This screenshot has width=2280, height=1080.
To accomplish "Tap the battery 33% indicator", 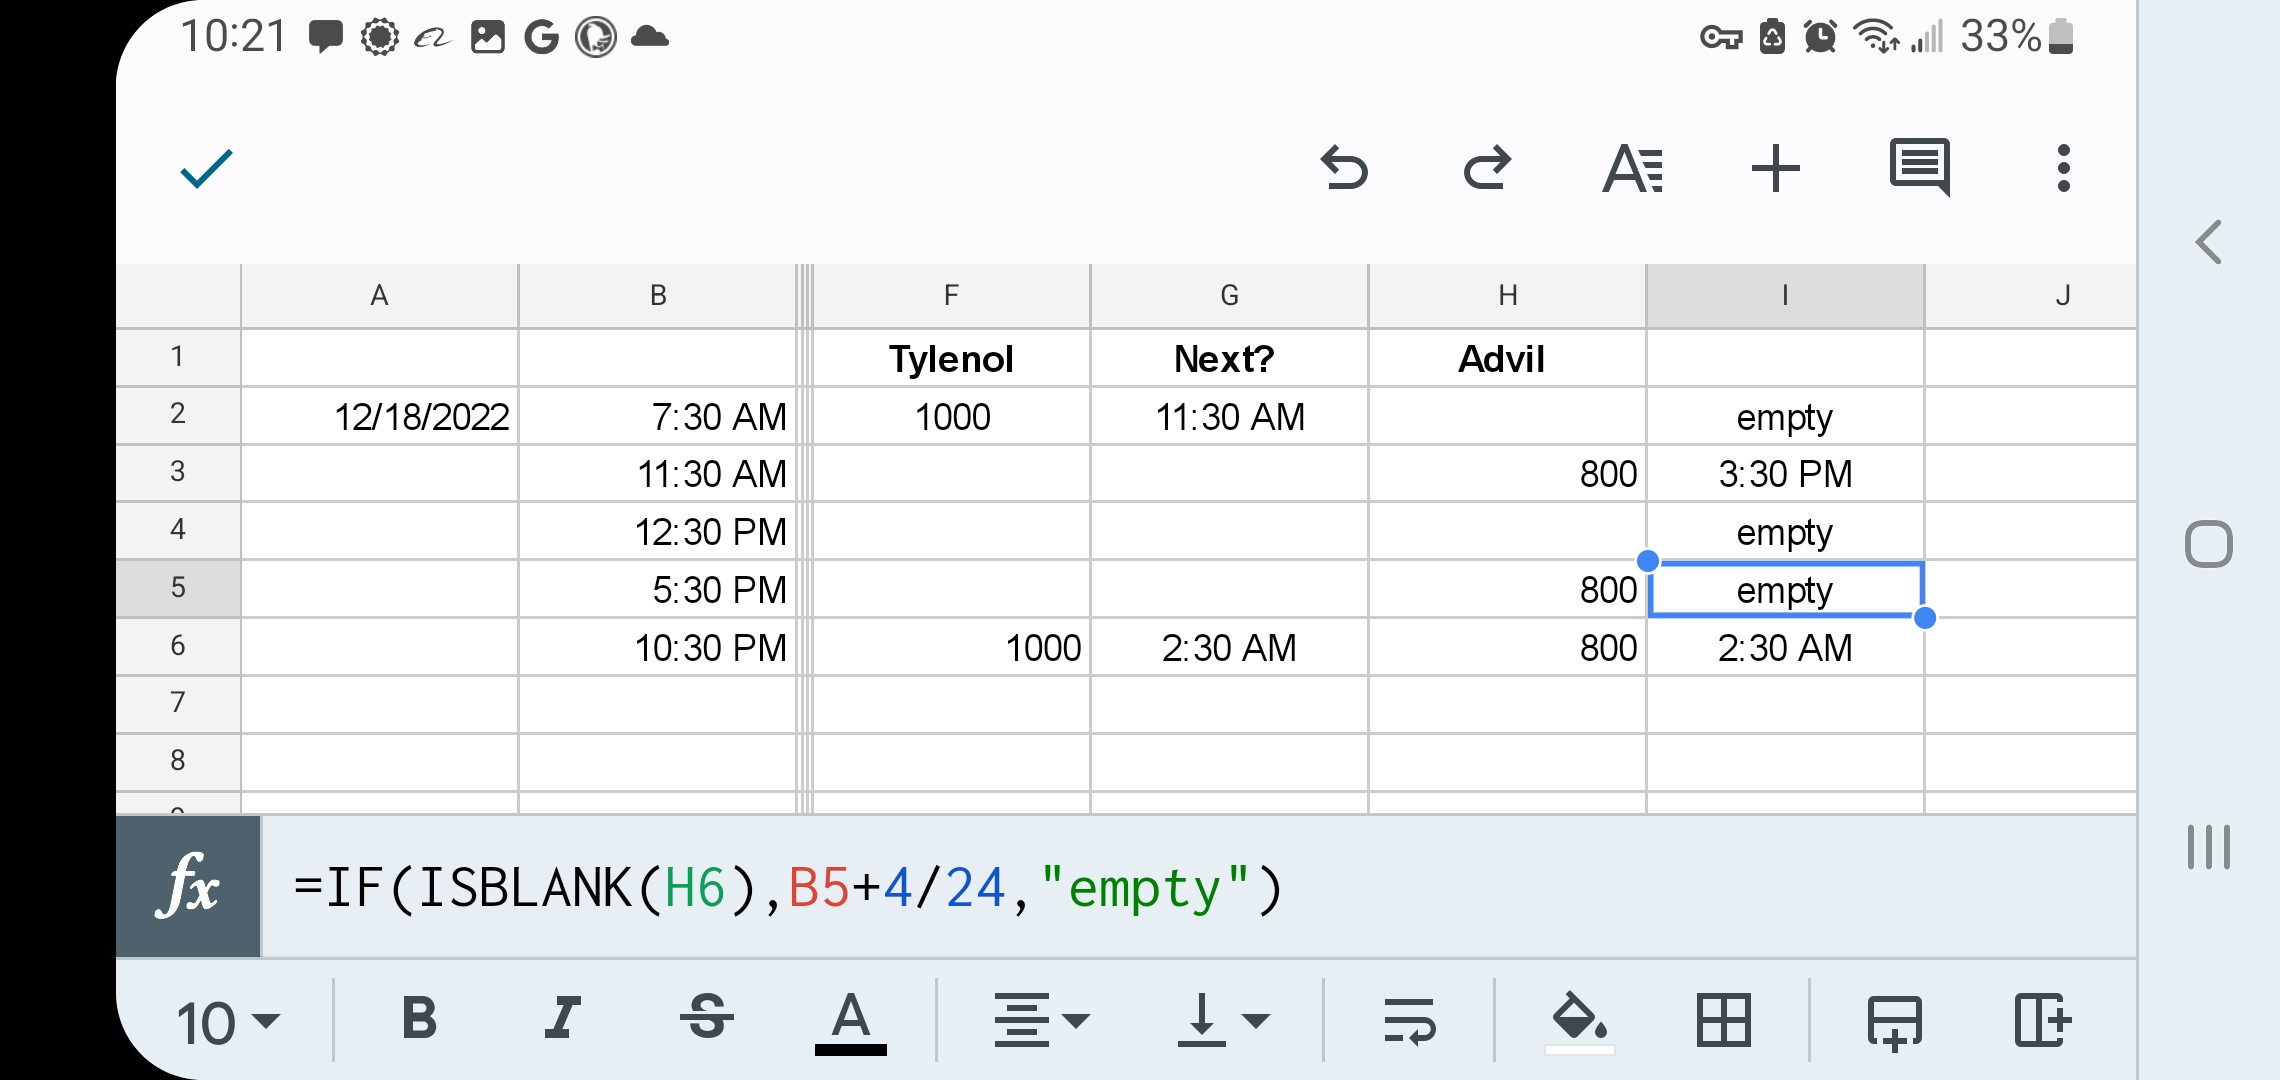I will [x=2016, y=37].
